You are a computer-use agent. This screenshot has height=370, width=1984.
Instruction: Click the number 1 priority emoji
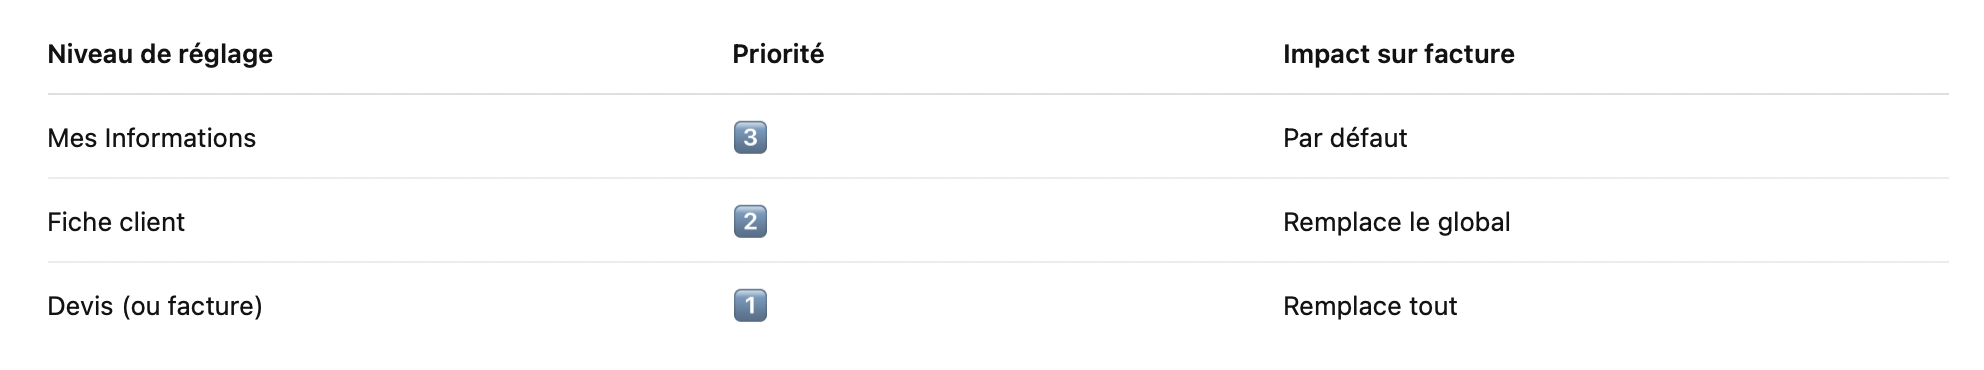tap(750, 305)
